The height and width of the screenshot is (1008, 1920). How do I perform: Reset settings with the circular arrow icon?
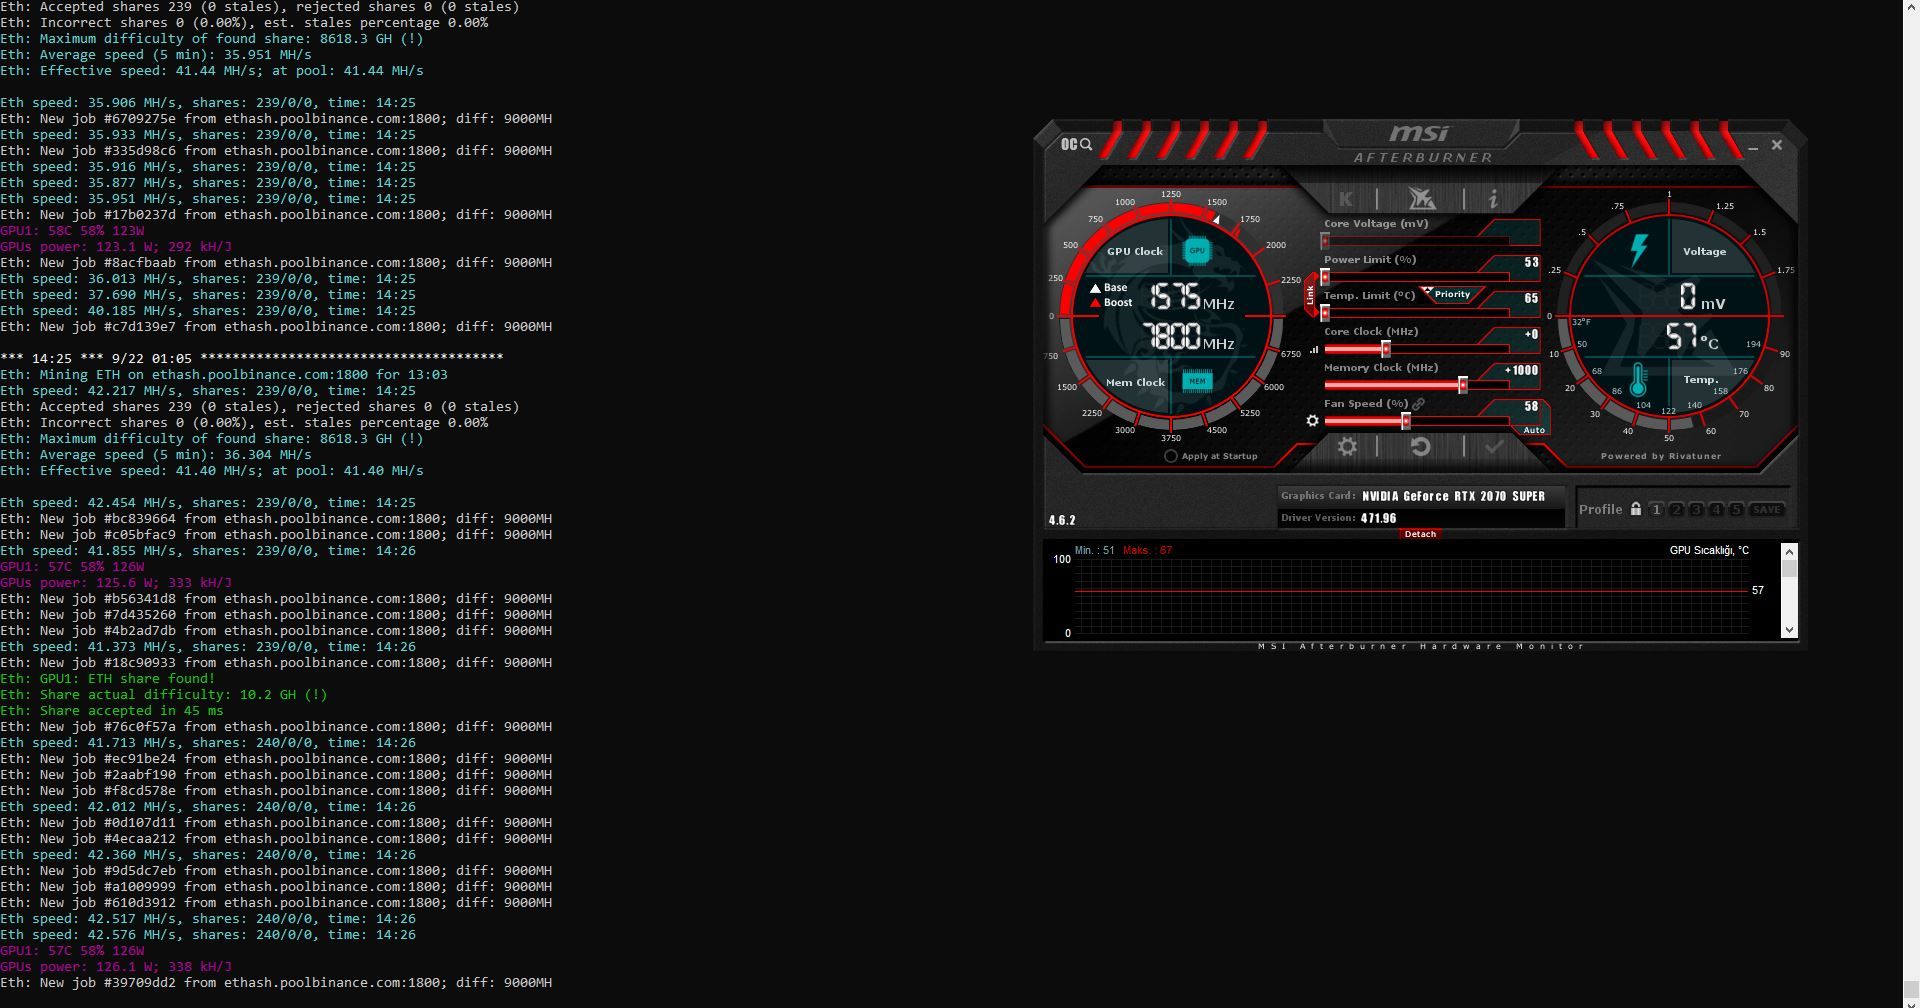1420,447
